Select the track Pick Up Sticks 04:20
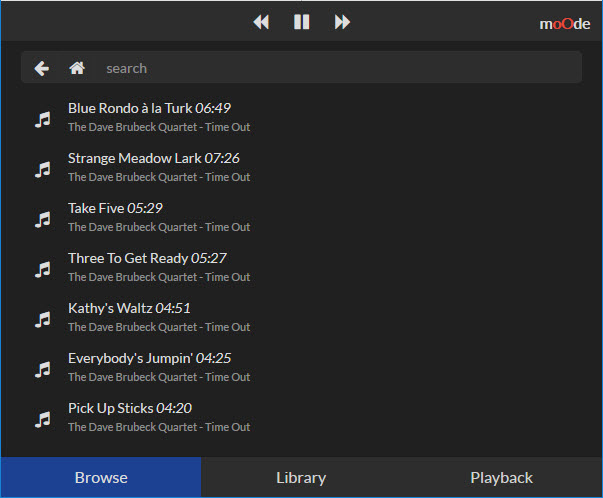Screen dimensions: 603x498 130,408
